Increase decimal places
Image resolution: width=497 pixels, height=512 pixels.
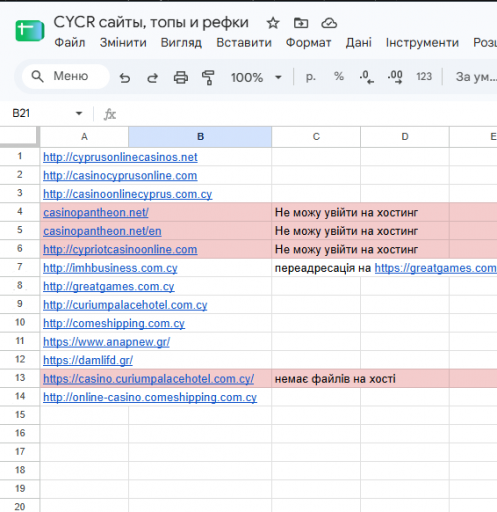[x=395, y=77]
